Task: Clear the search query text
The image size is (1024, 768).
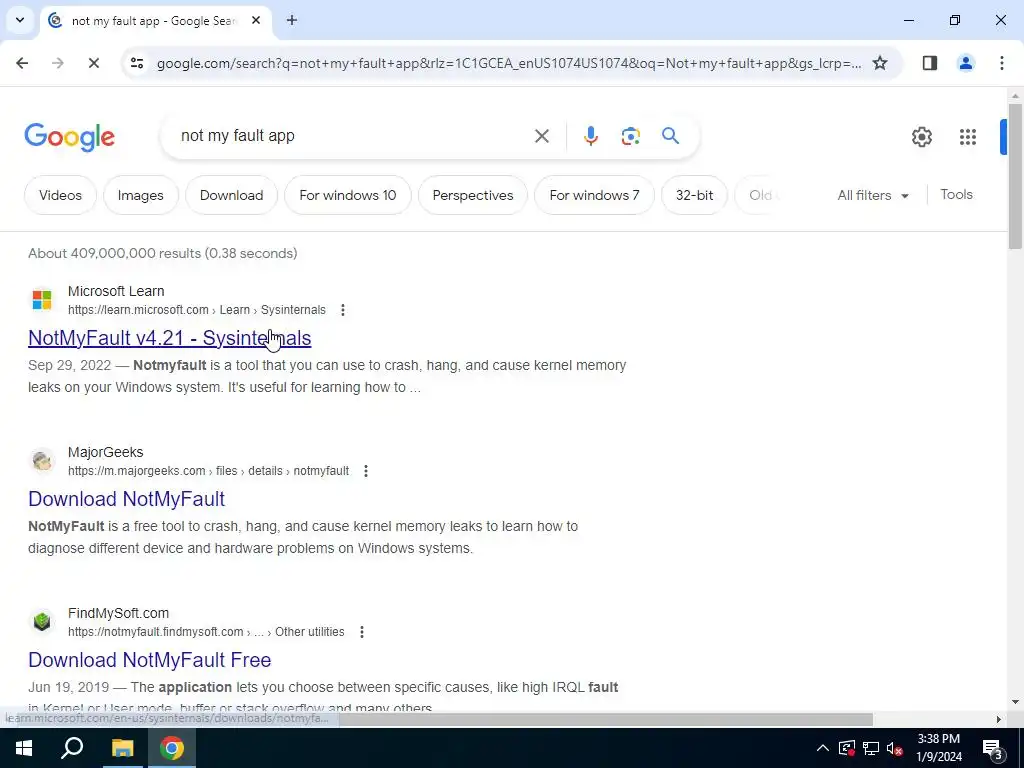Action: click(x=541, y=136)
